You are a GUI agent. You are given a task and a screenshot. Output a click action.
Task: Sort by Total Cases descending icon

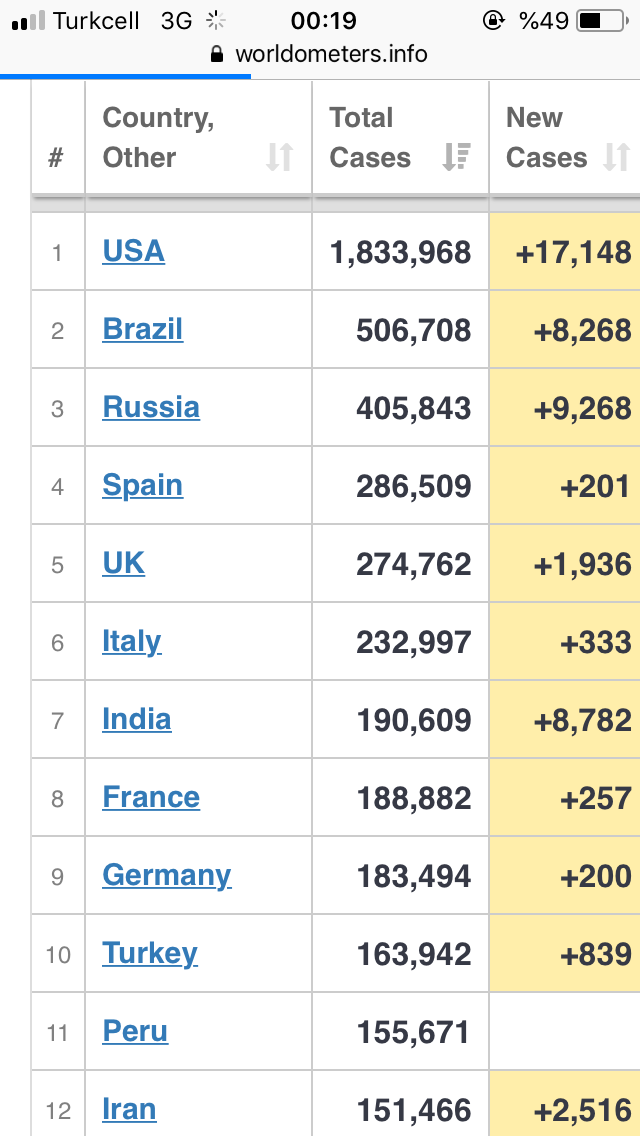tap(457, 157)
